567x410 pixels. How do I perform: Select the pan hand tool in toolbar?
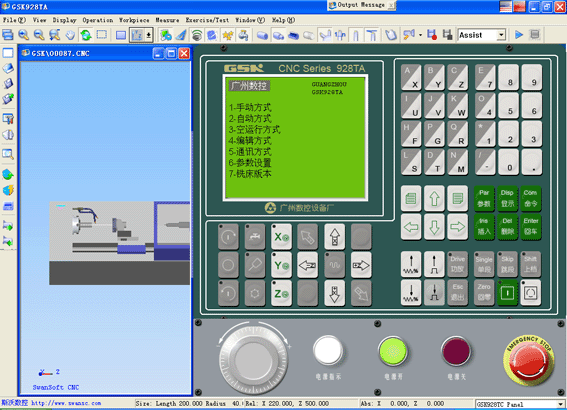click(x=70, y=35)
